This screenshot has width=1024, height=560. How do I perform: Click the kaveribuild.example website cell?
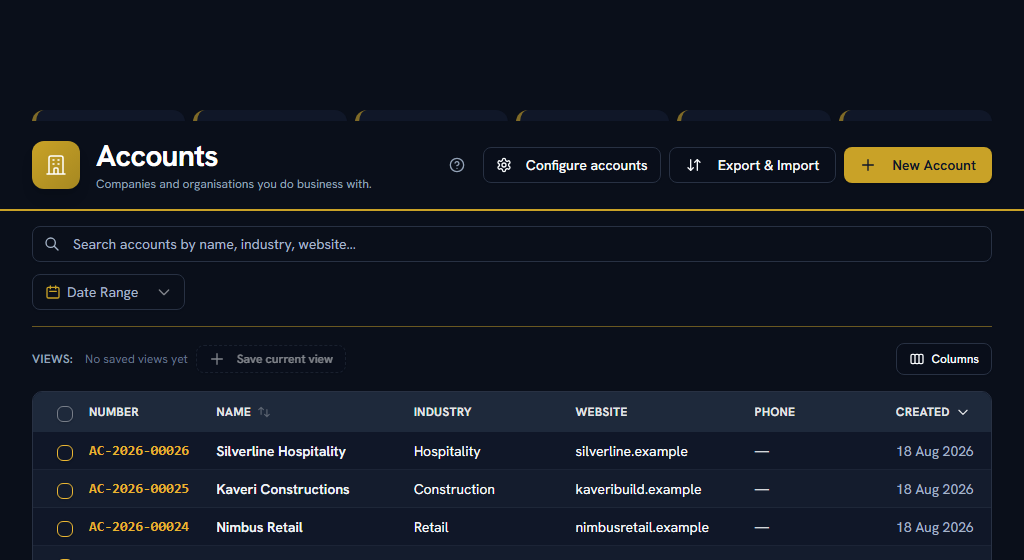pos(638,490)
